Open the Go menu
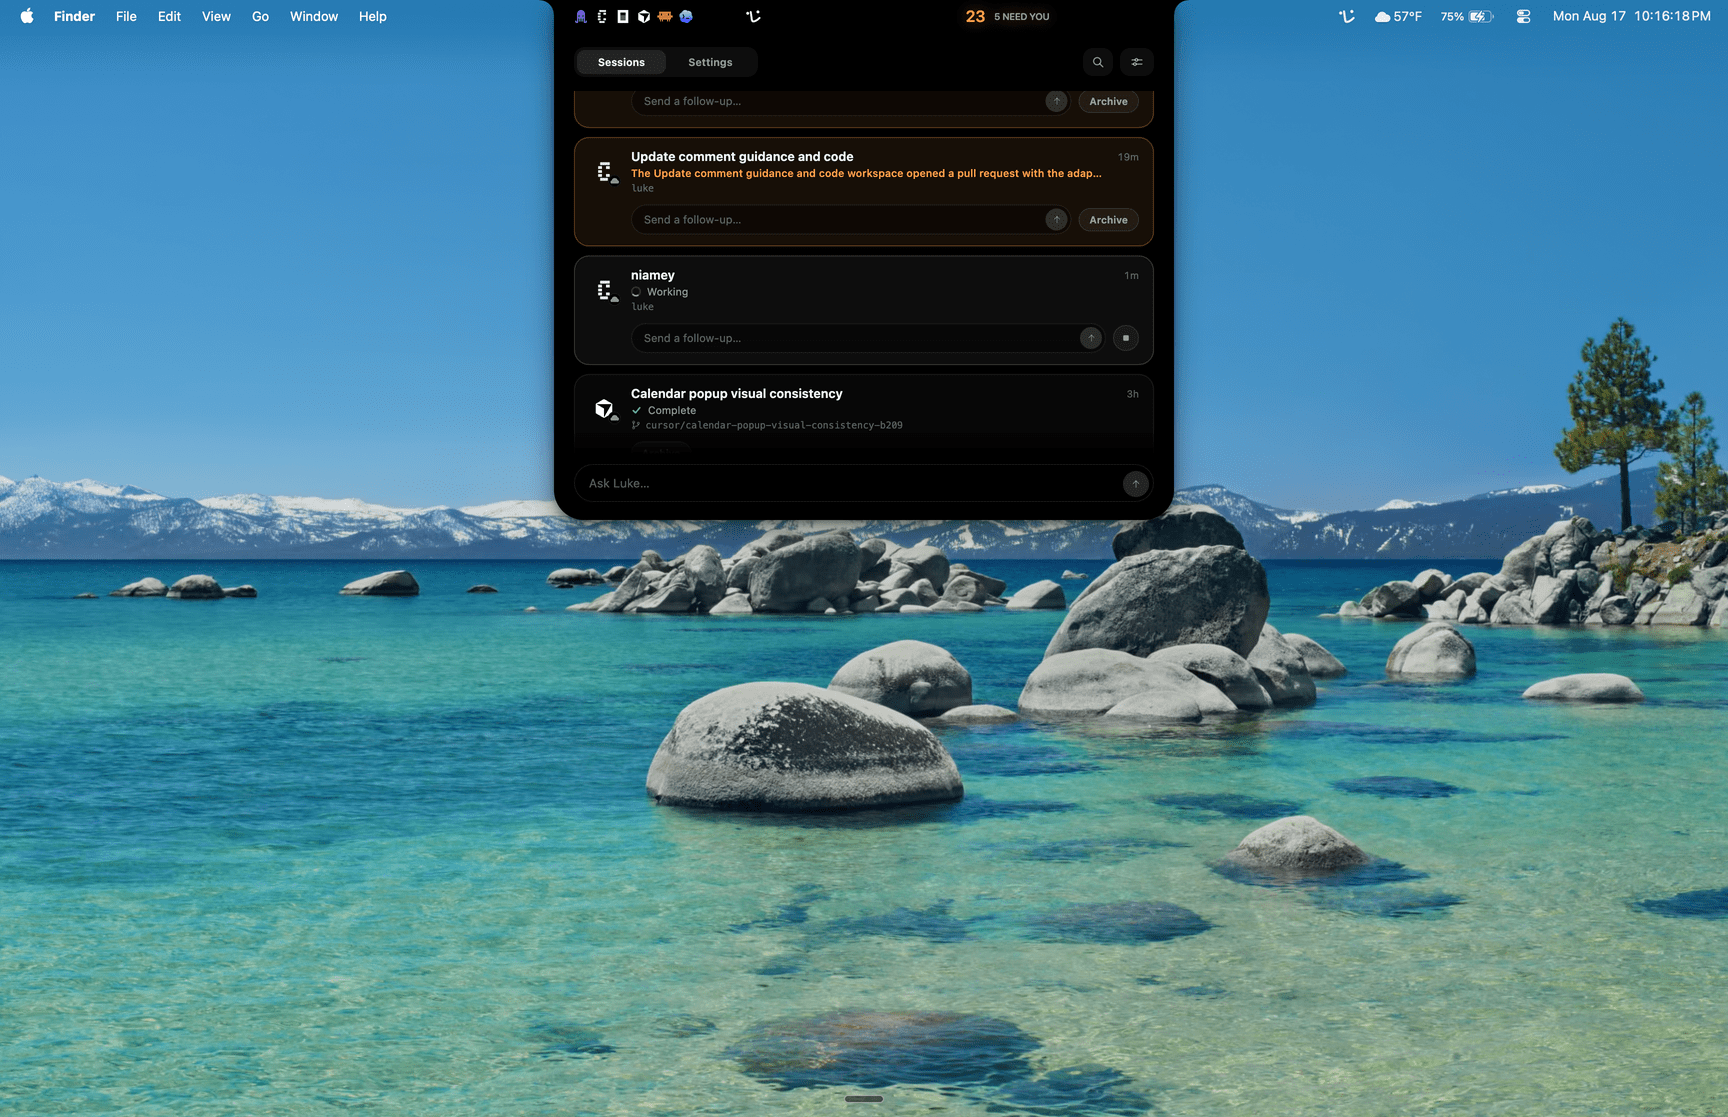 point(260,16)
